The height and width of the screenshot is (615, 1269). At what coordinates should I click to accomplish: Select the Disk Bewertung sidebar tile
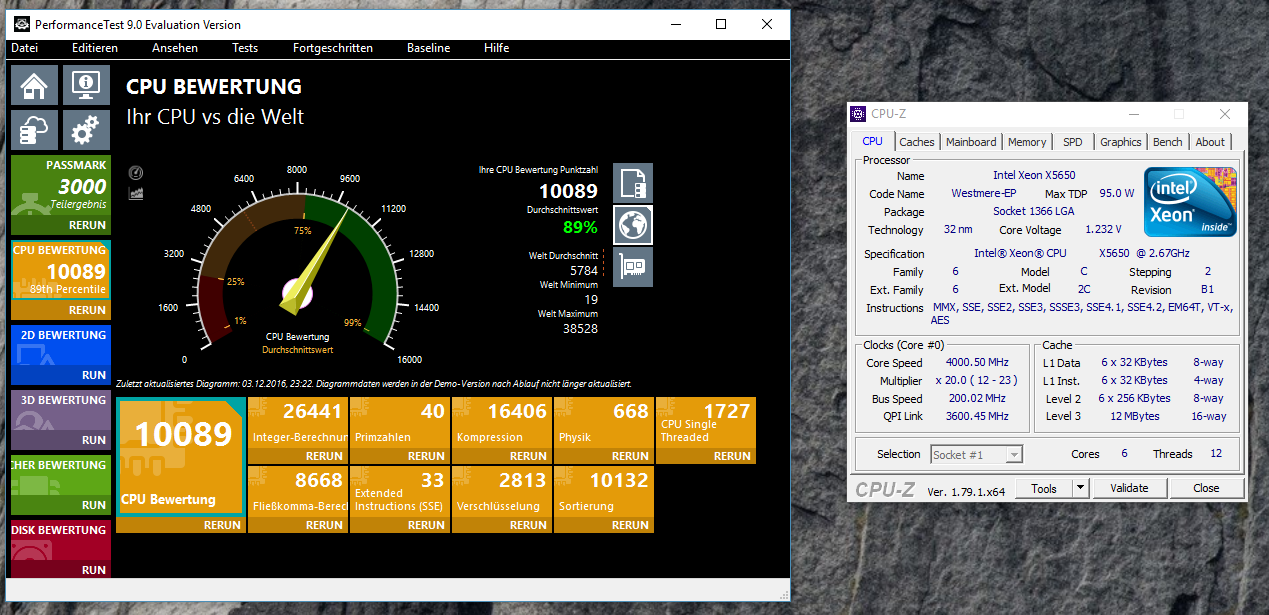(60, 541)
